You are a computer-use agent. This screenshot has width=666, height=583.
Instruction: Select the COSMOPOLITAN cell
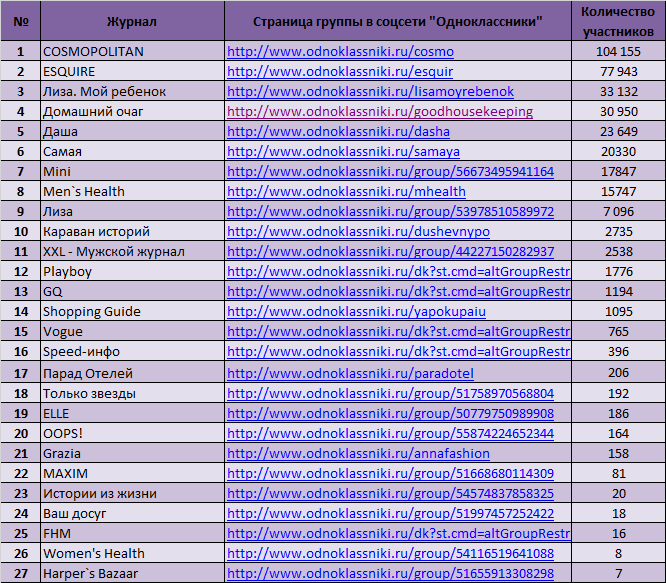click(132, 52)
